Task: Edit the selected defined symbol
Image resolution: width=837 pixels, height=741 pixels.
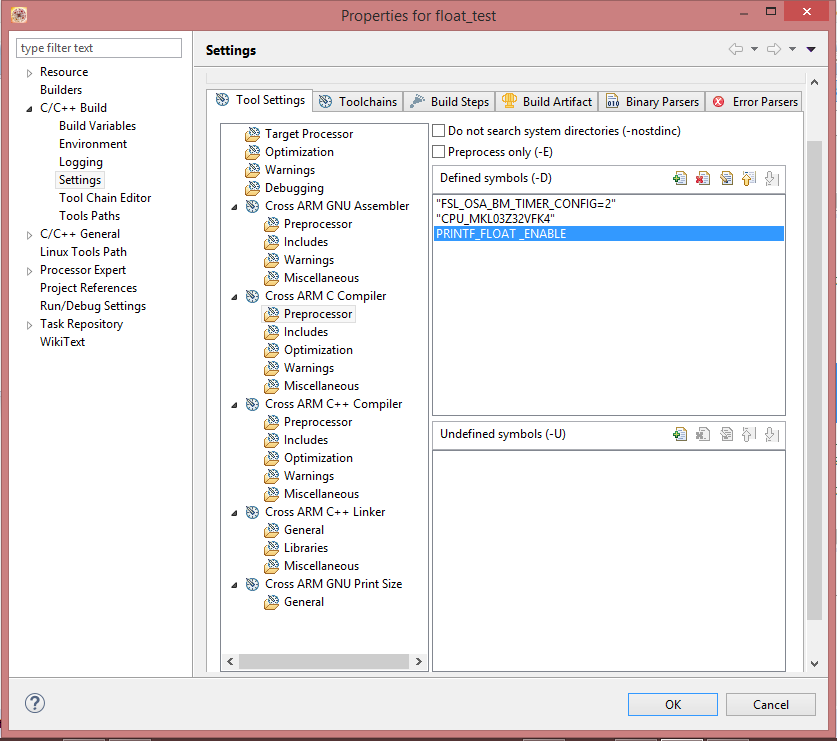Action: 726,178
